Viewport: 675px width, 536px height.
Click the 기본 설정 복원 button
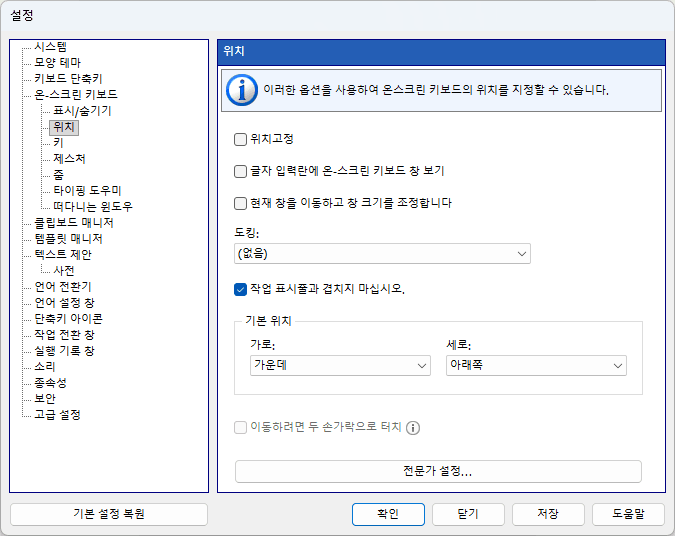pyautogui.click(x=109, y=514)
